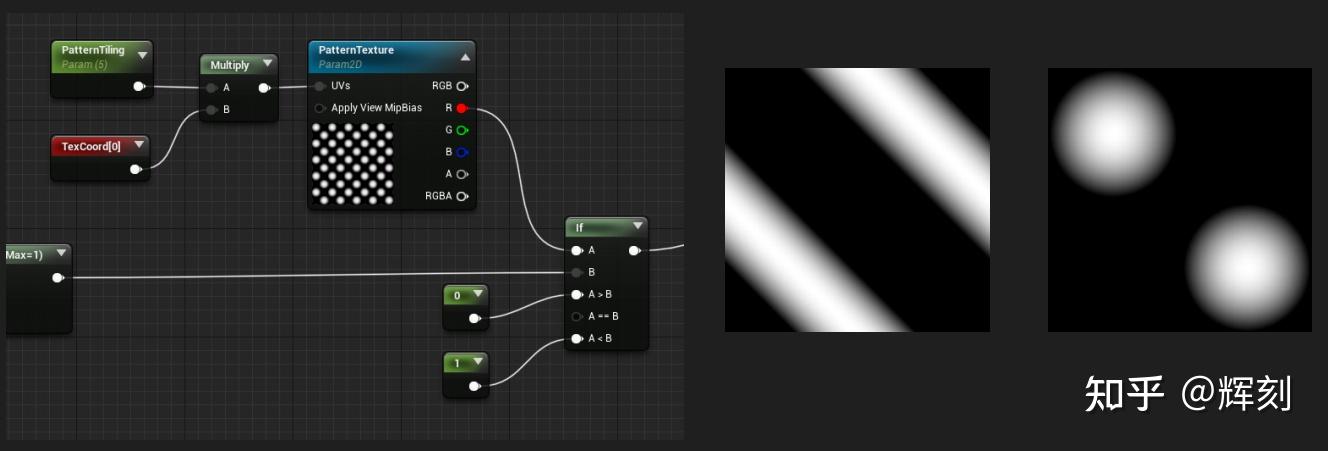The image size is (1328, 451).
Task: Click PatternTexture RGB output pin
Action: 462,86
